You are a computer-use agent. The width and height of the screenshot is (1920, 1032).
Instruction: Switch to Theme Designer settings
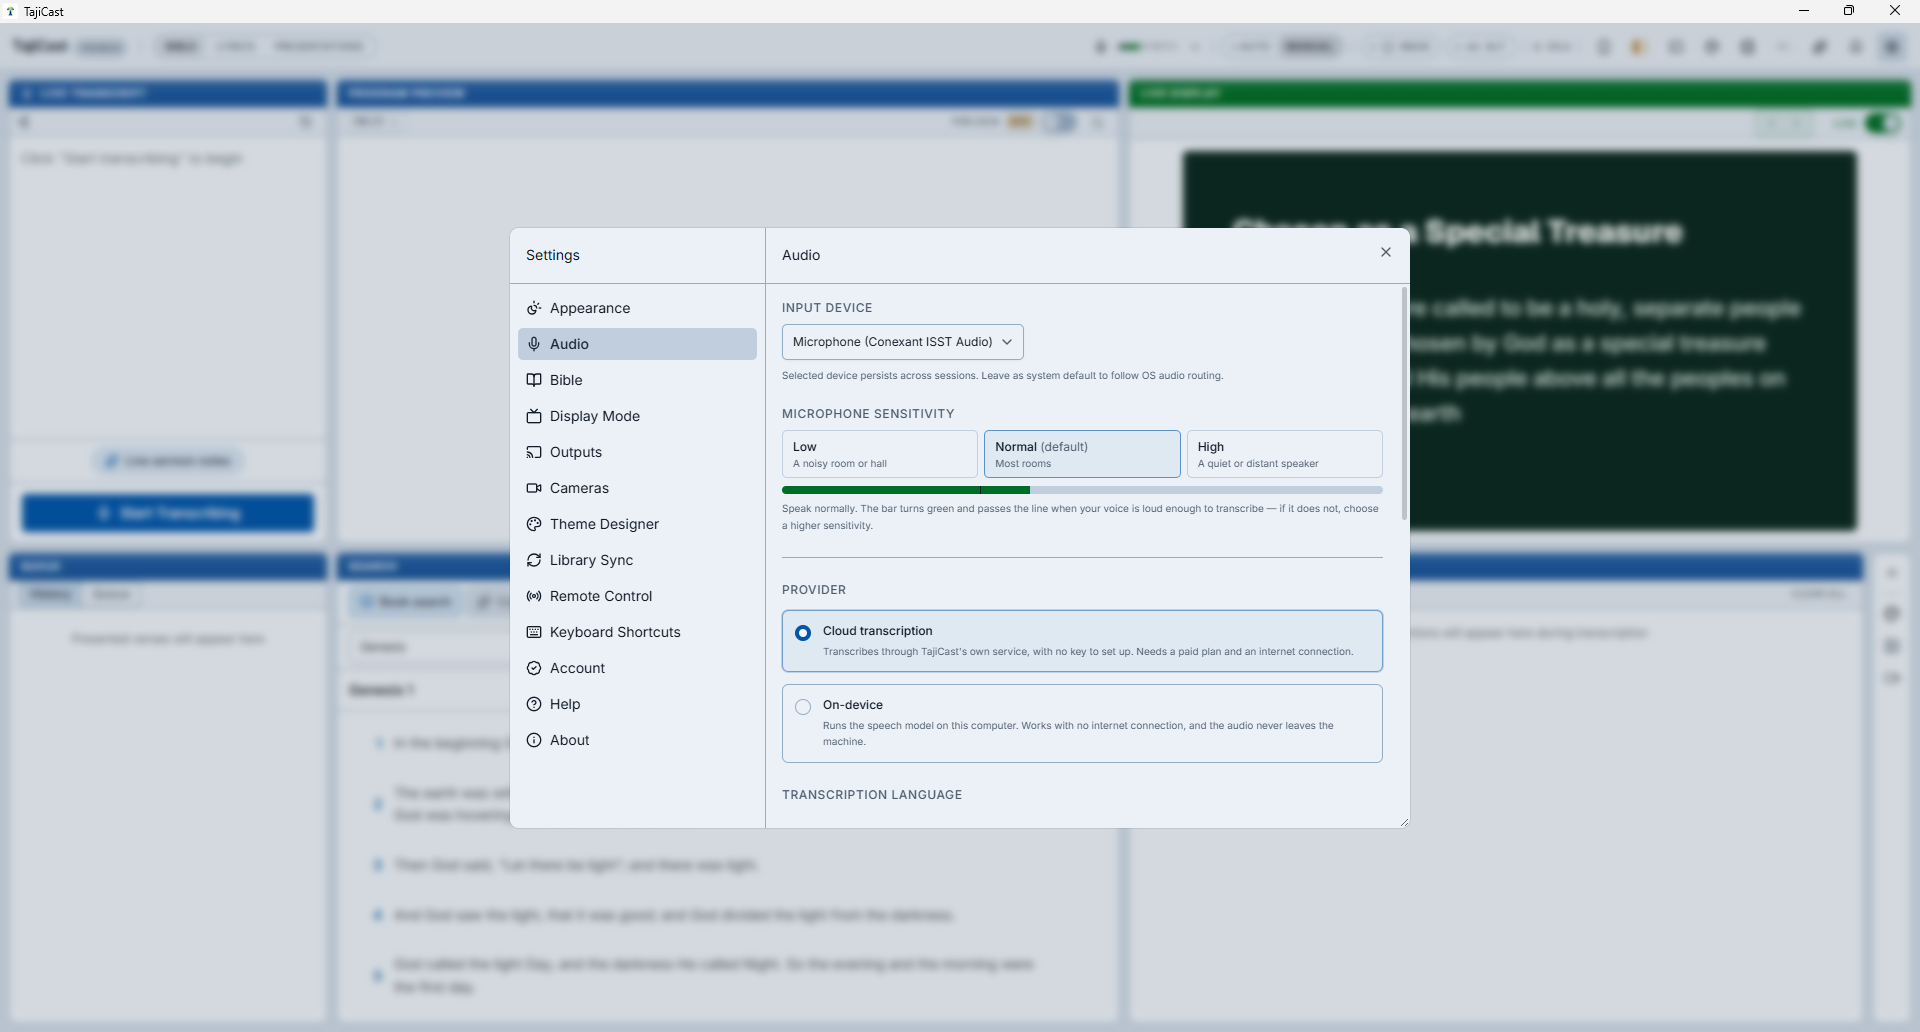pyautogui.click(x=637, y=524)
